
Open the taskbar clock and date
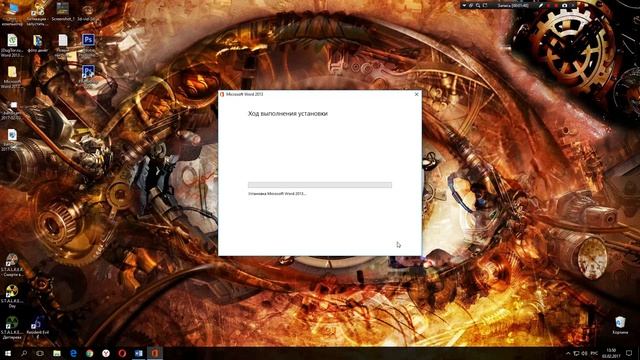(611, 353)
